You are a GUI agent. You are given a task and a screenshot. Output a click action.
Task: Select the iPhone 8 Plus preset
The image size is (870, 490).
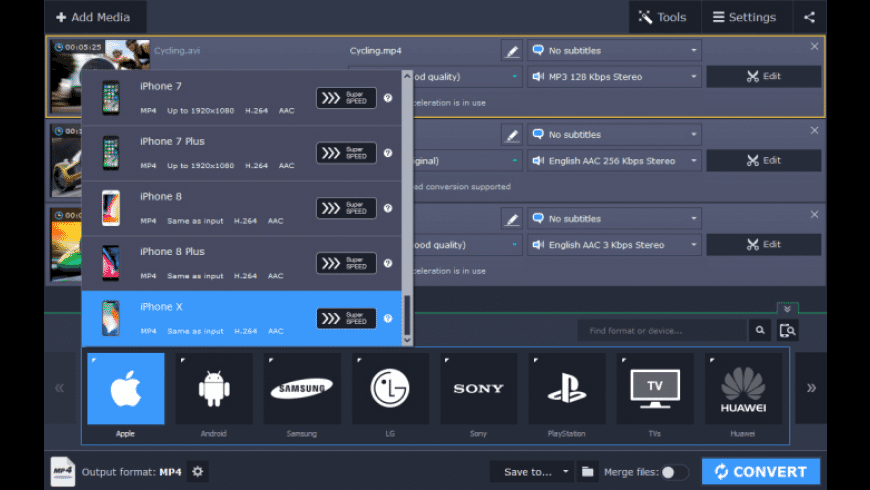coord(241,263)
